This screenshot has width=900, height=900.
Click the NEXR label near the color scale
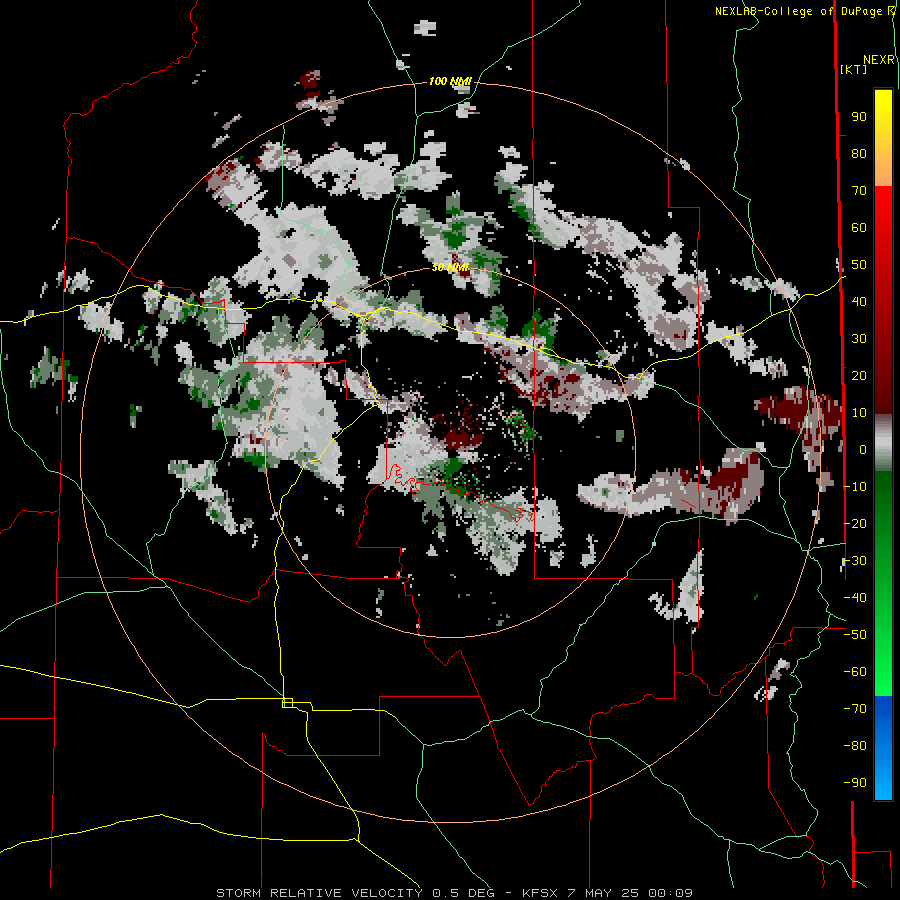click(x=879, y=60)
